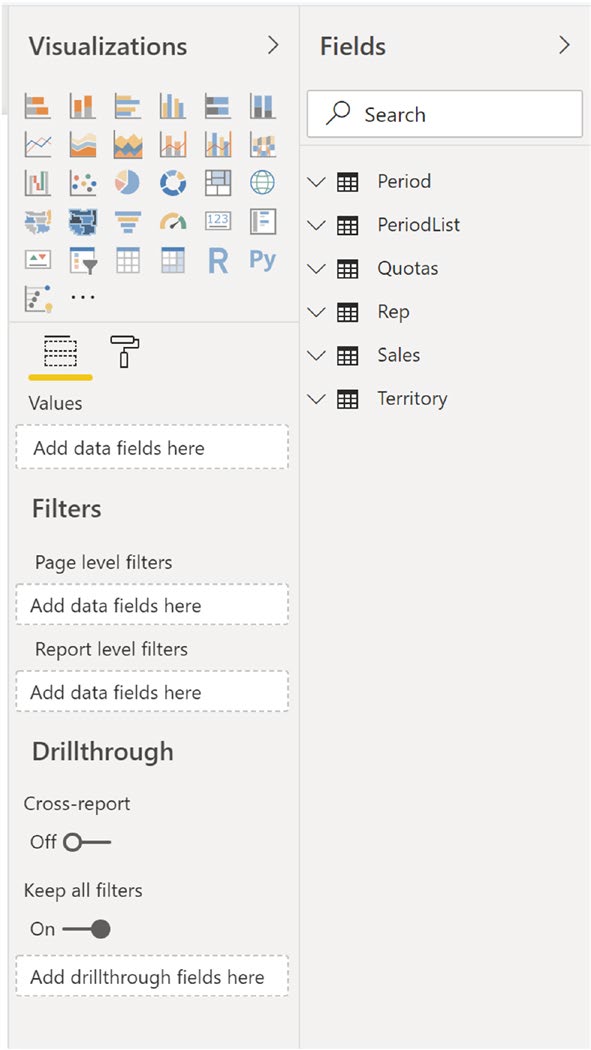Select the donut chart visualization icon
The image size is (591, 1050).
click(x=173, y=182)
